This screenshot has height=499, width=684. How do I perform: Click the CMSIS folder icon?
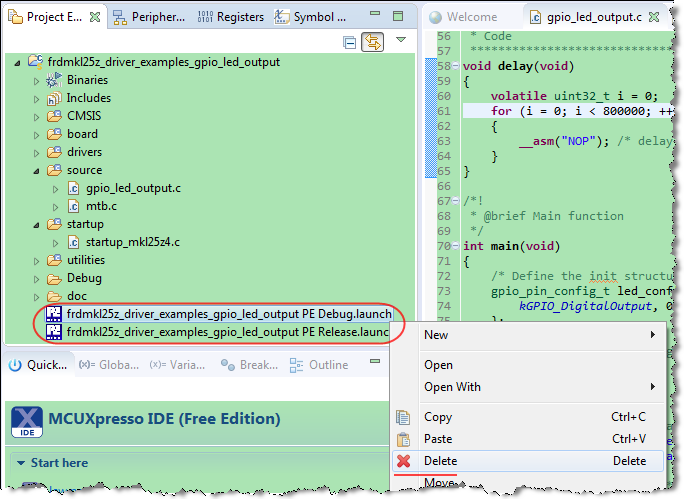pyautogui.click(x=55, y=116)
